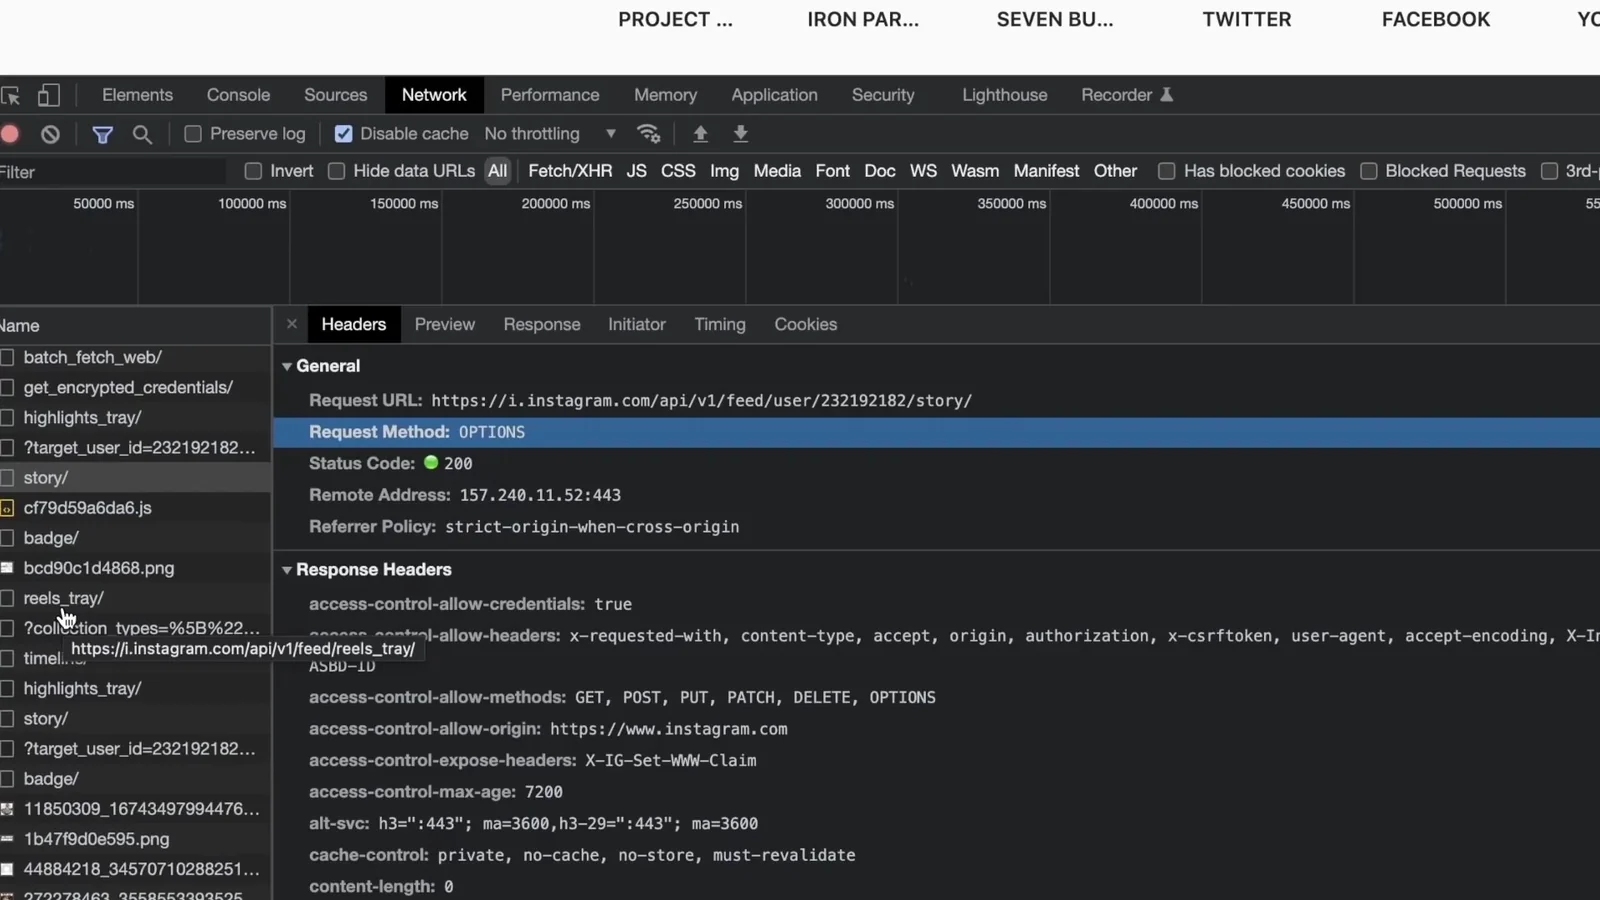Filter requests by Font
The width and height of the screenshot is (1600, 900).
832,171
